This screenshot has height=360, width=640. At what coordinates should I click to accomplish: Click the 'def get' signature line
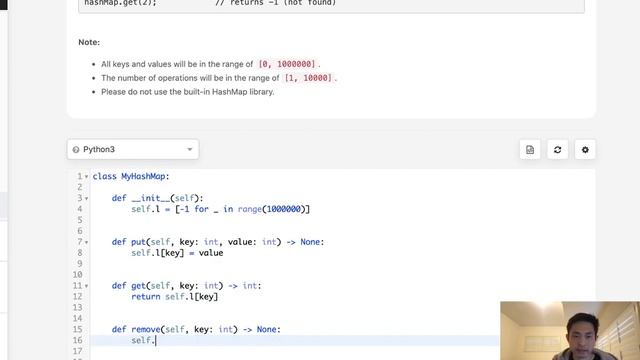(x=187, y=286)
